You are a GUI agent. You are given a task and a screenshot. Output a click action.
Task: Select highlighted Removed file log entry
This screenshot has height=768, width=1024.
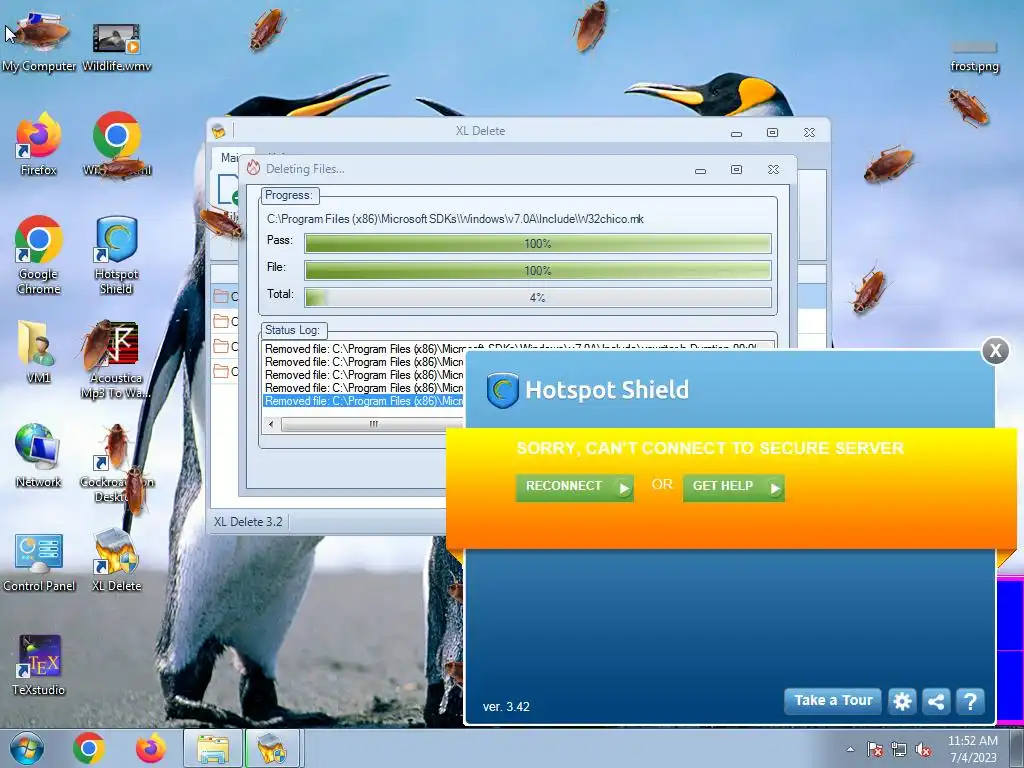click(363, 401)
